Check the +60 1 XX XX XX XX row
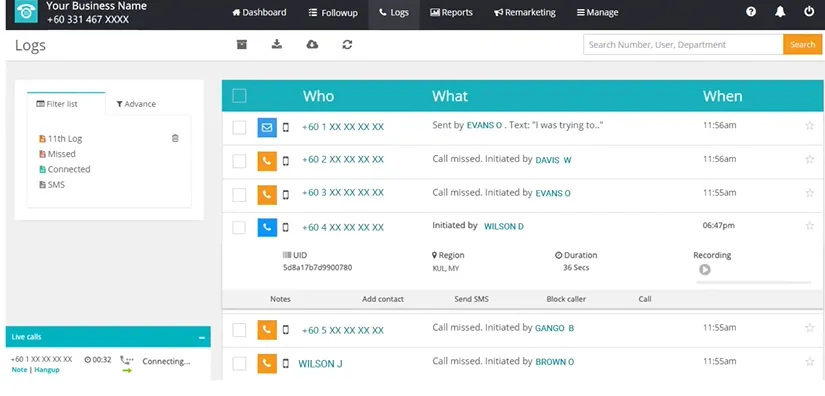The image size is (825, 396). click(x=239, y=127)
